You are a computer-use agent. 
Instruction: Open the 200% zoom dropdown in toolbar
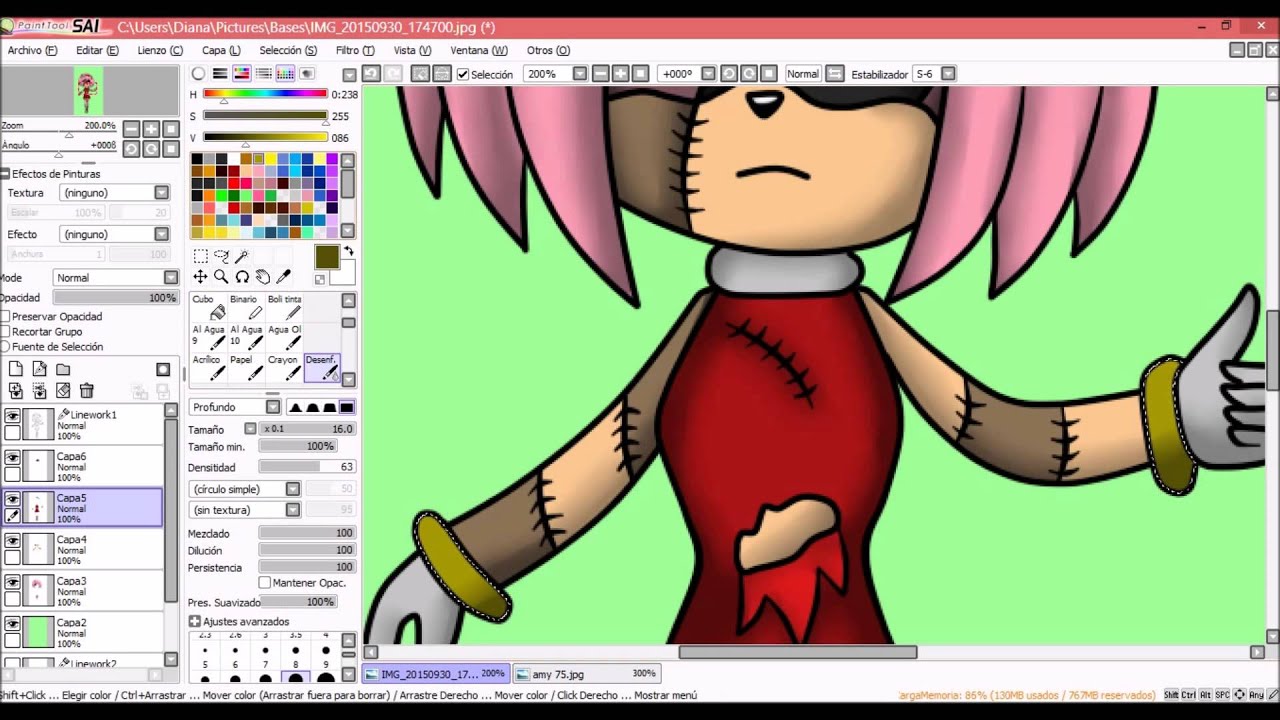click(579, 74)
